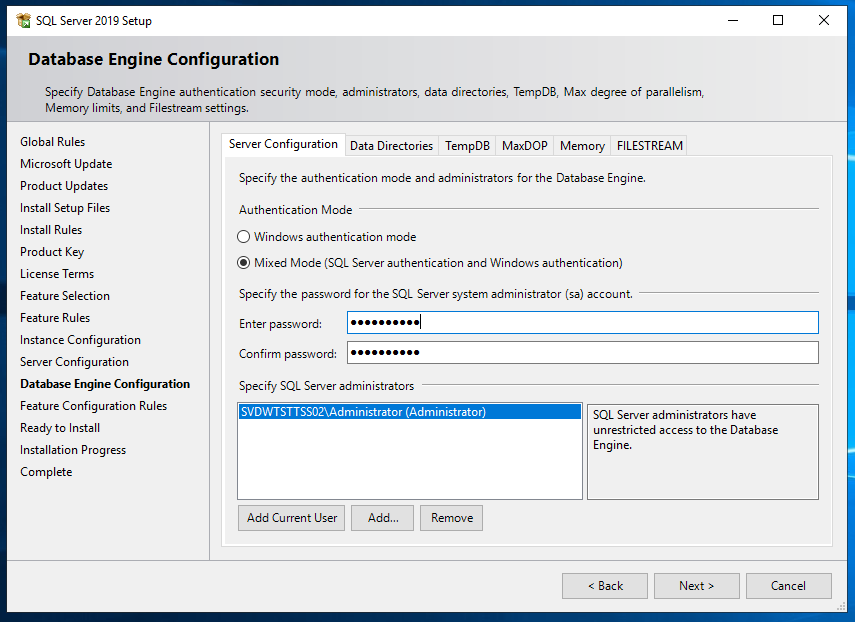Click the Remove button

coord(451,518)
